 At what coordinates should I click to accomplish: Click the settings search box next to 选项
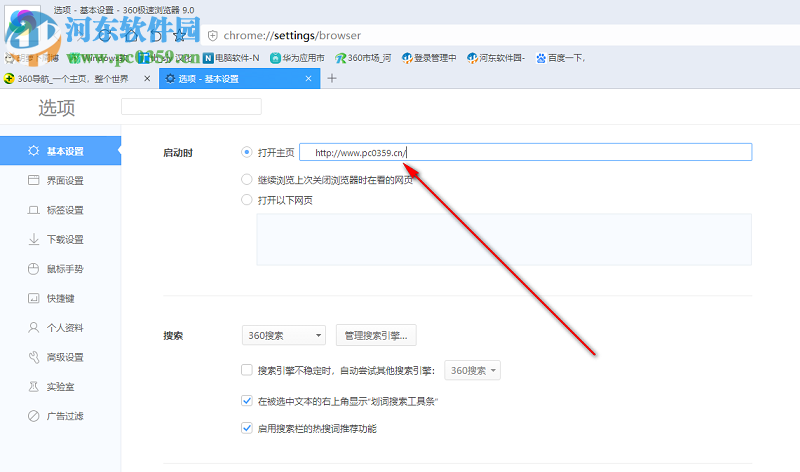click(191, 107)
